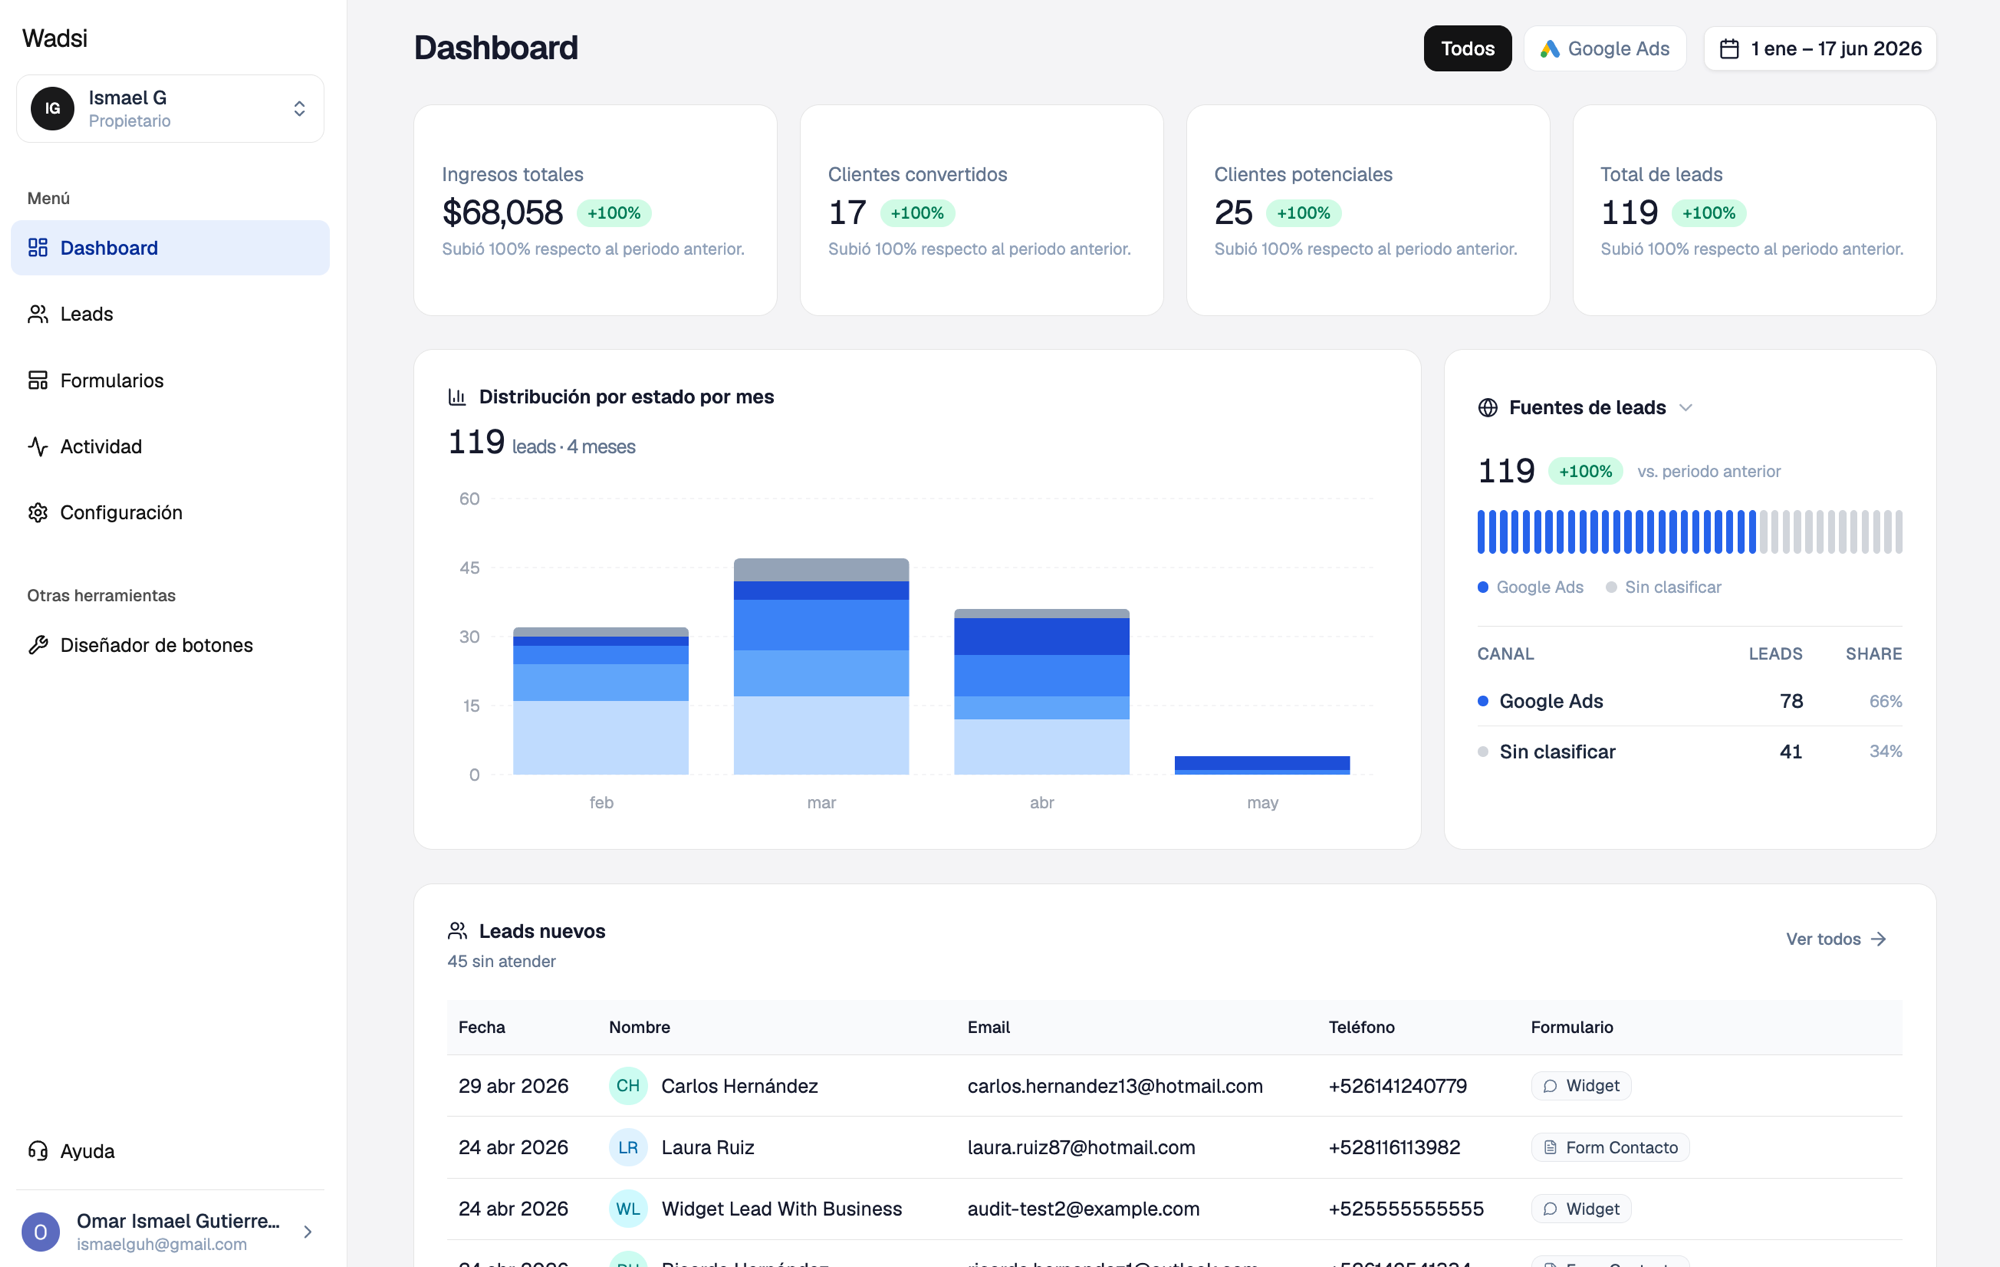Click the mar stacked bar in chart
This screenshot has height=1267, width=2000.
coord(821,667)
